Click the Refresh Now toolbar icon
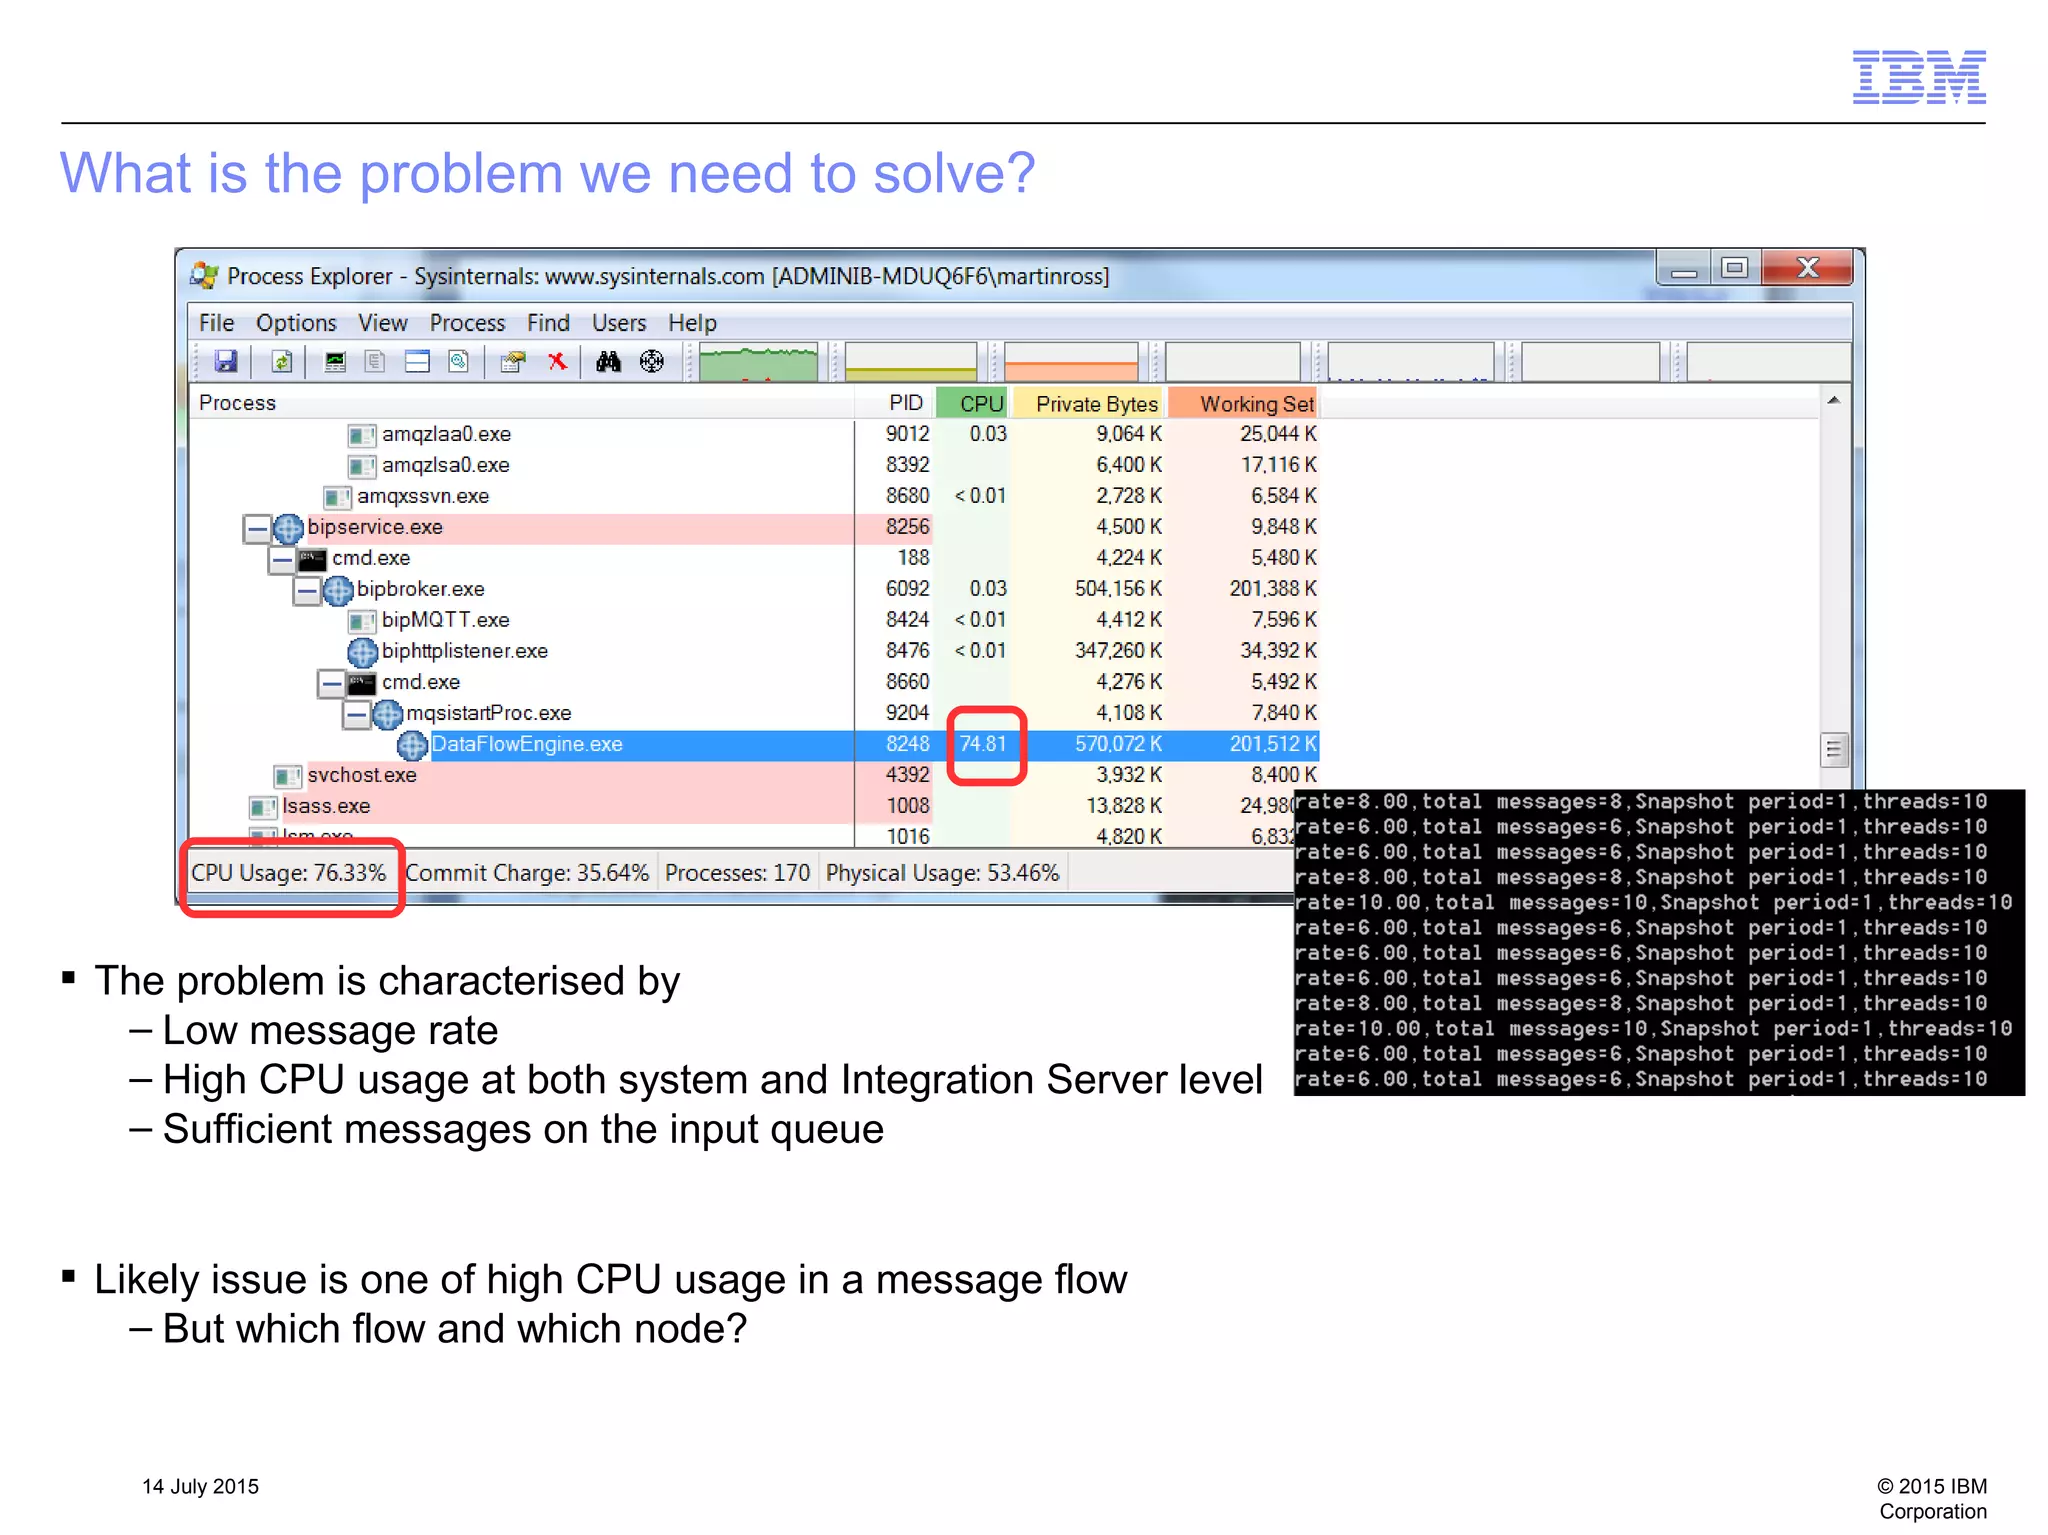2048x1535 pixels. 282,362
